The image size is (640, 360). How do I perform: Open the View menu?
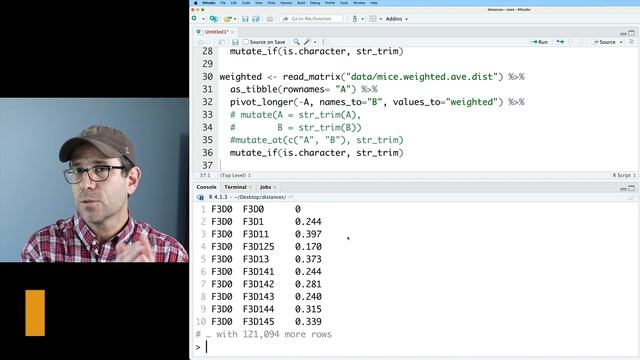point(259,3)
